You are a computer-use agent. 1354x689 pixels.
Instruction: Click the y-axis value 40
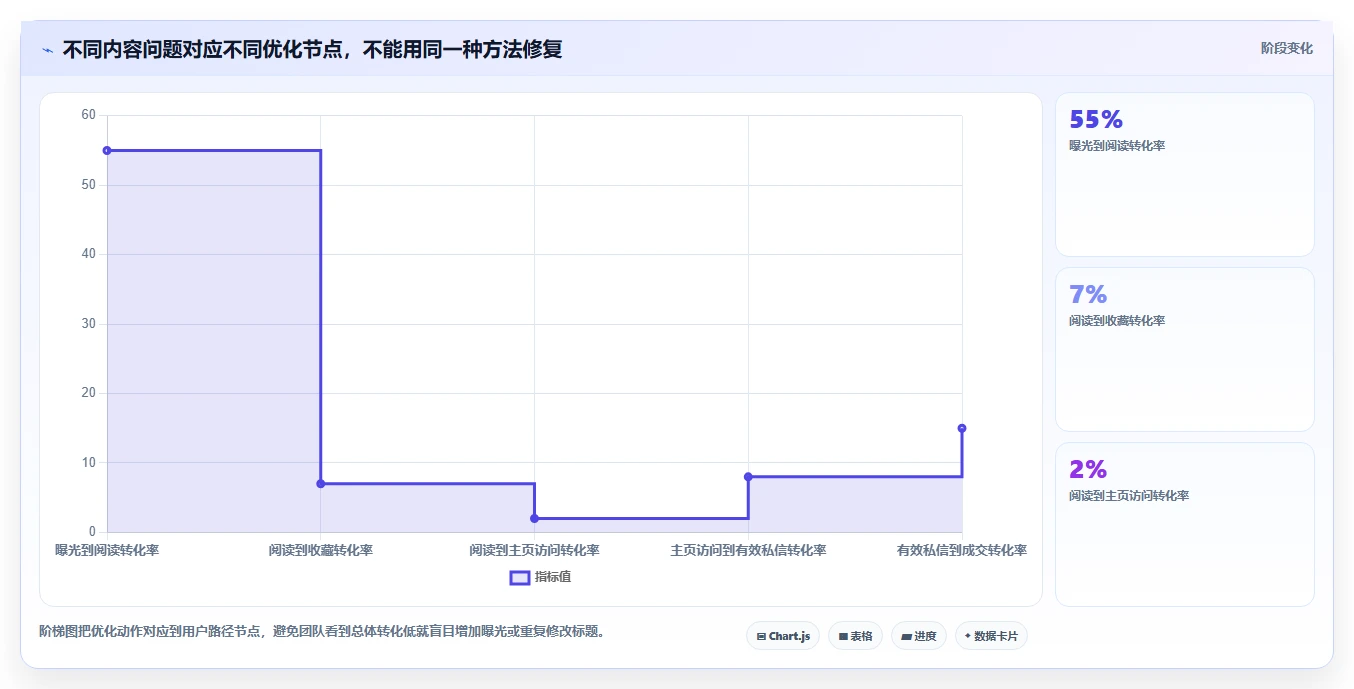point(88,254)
